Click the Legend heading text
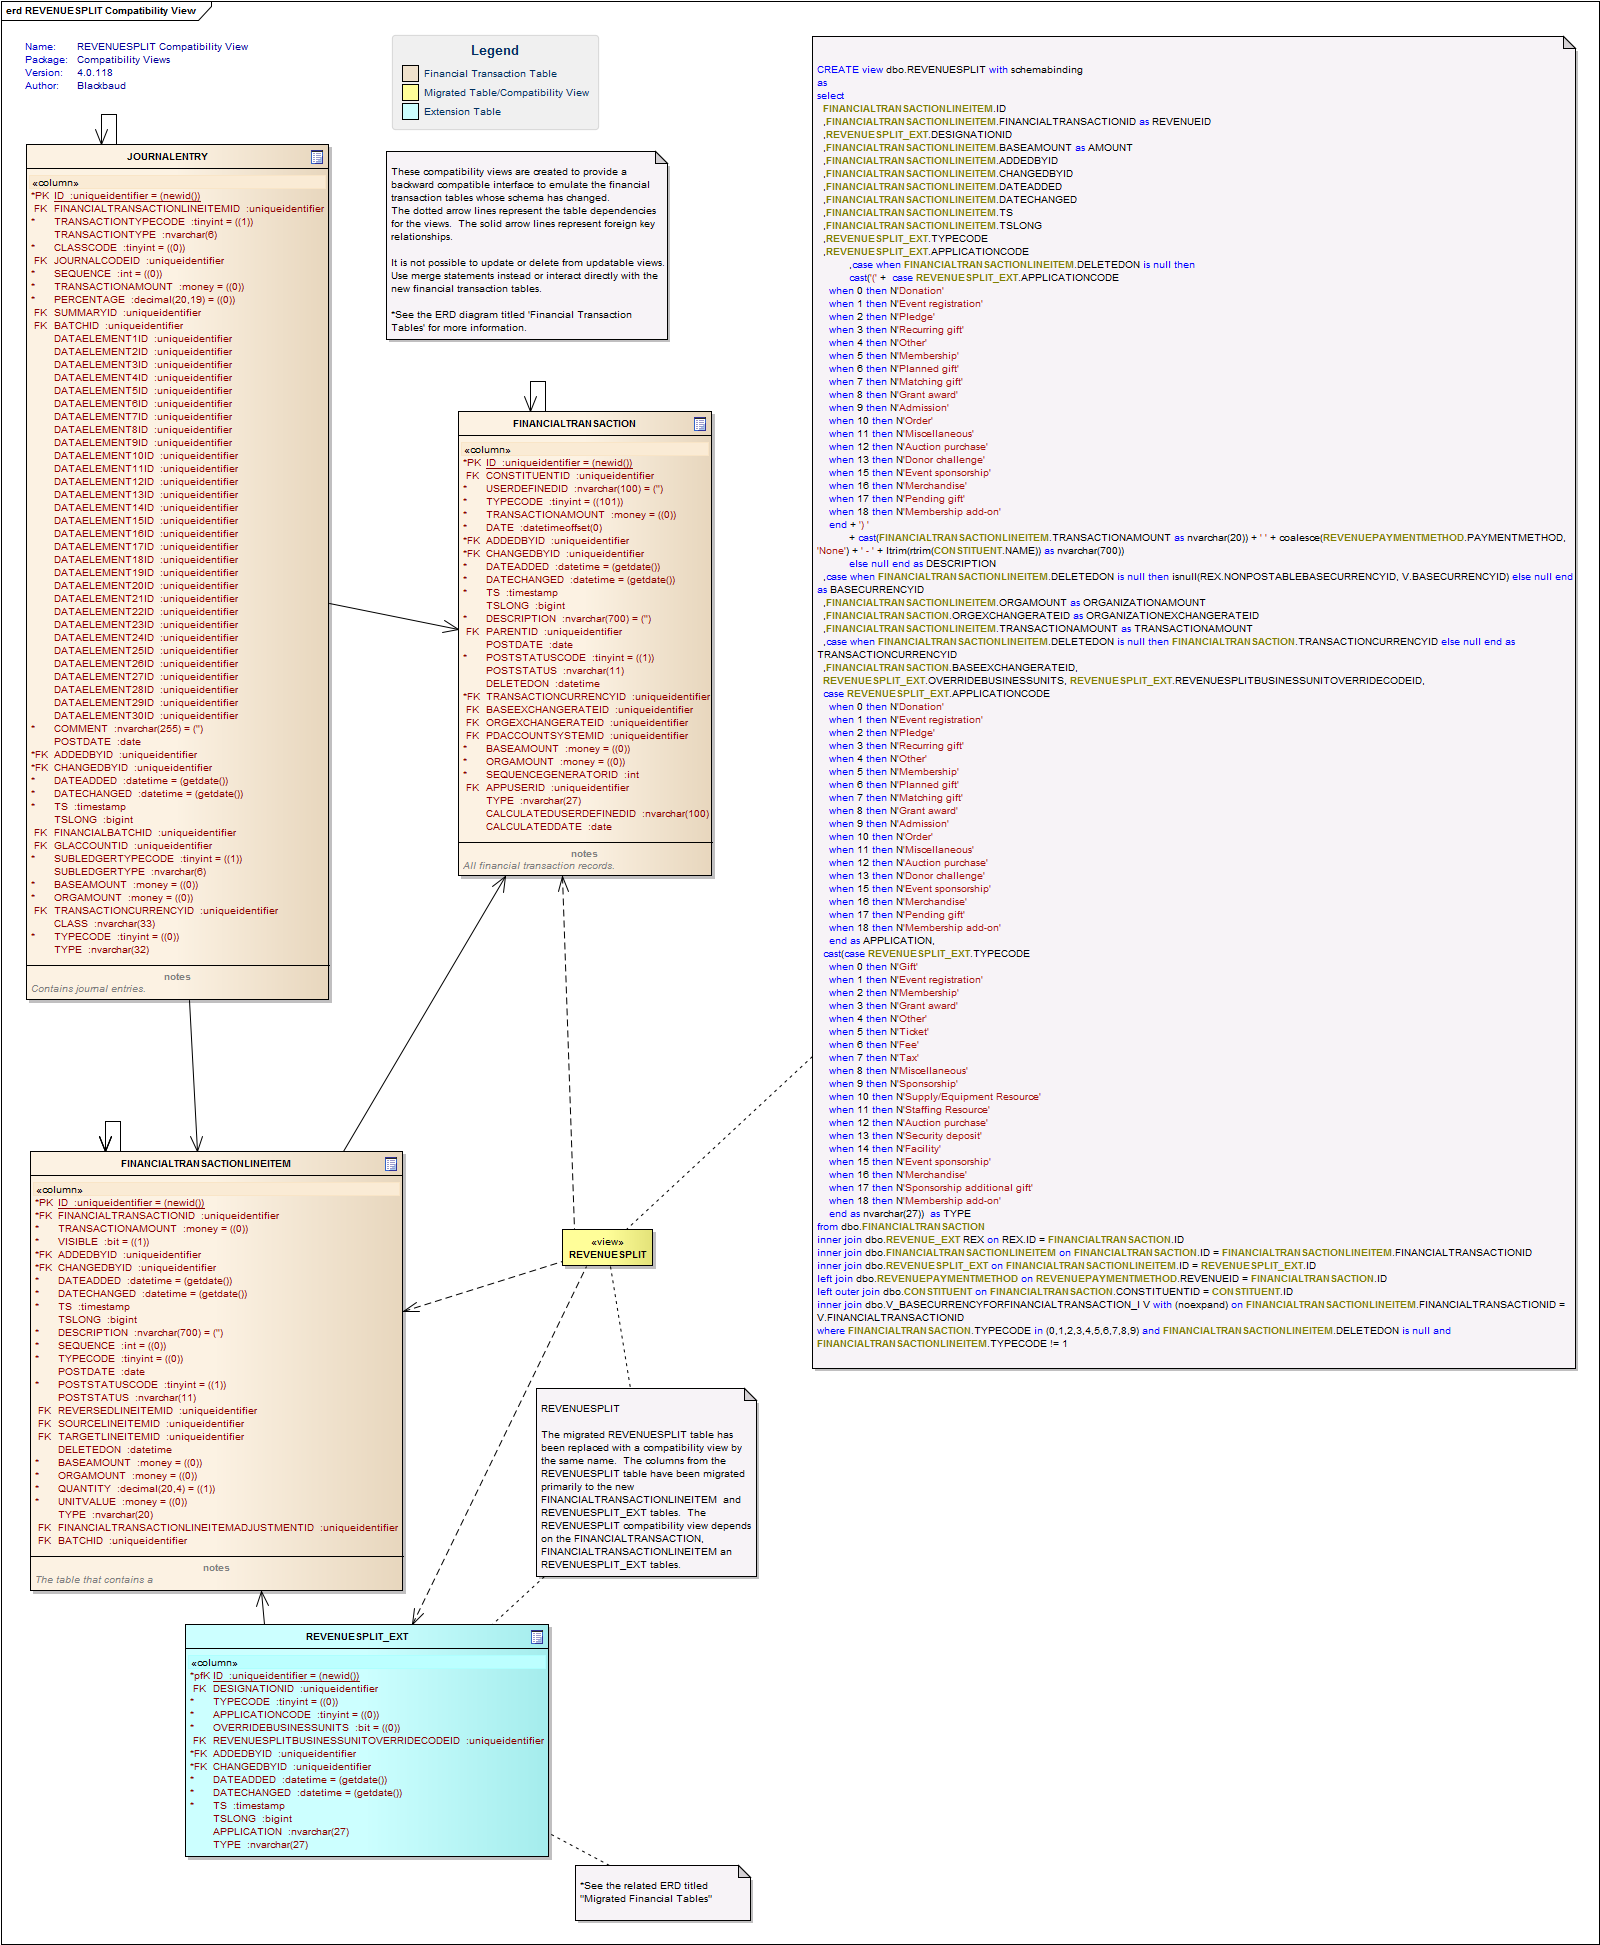This screenshot has height=1945, width=1600. pos(495,51)
